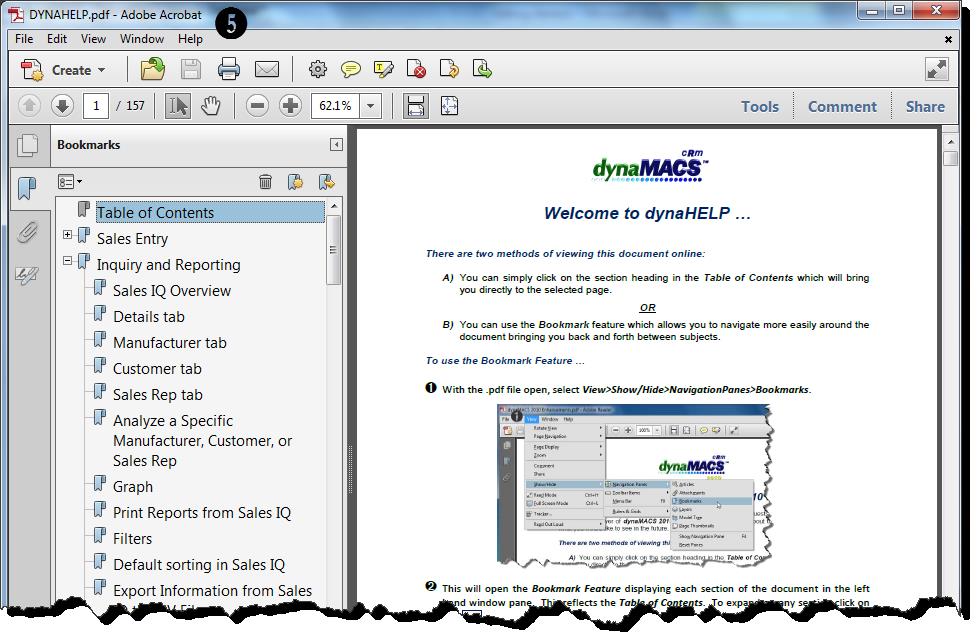
Task: Click the scrolling page display icon
Action: (x=416, y=106)
